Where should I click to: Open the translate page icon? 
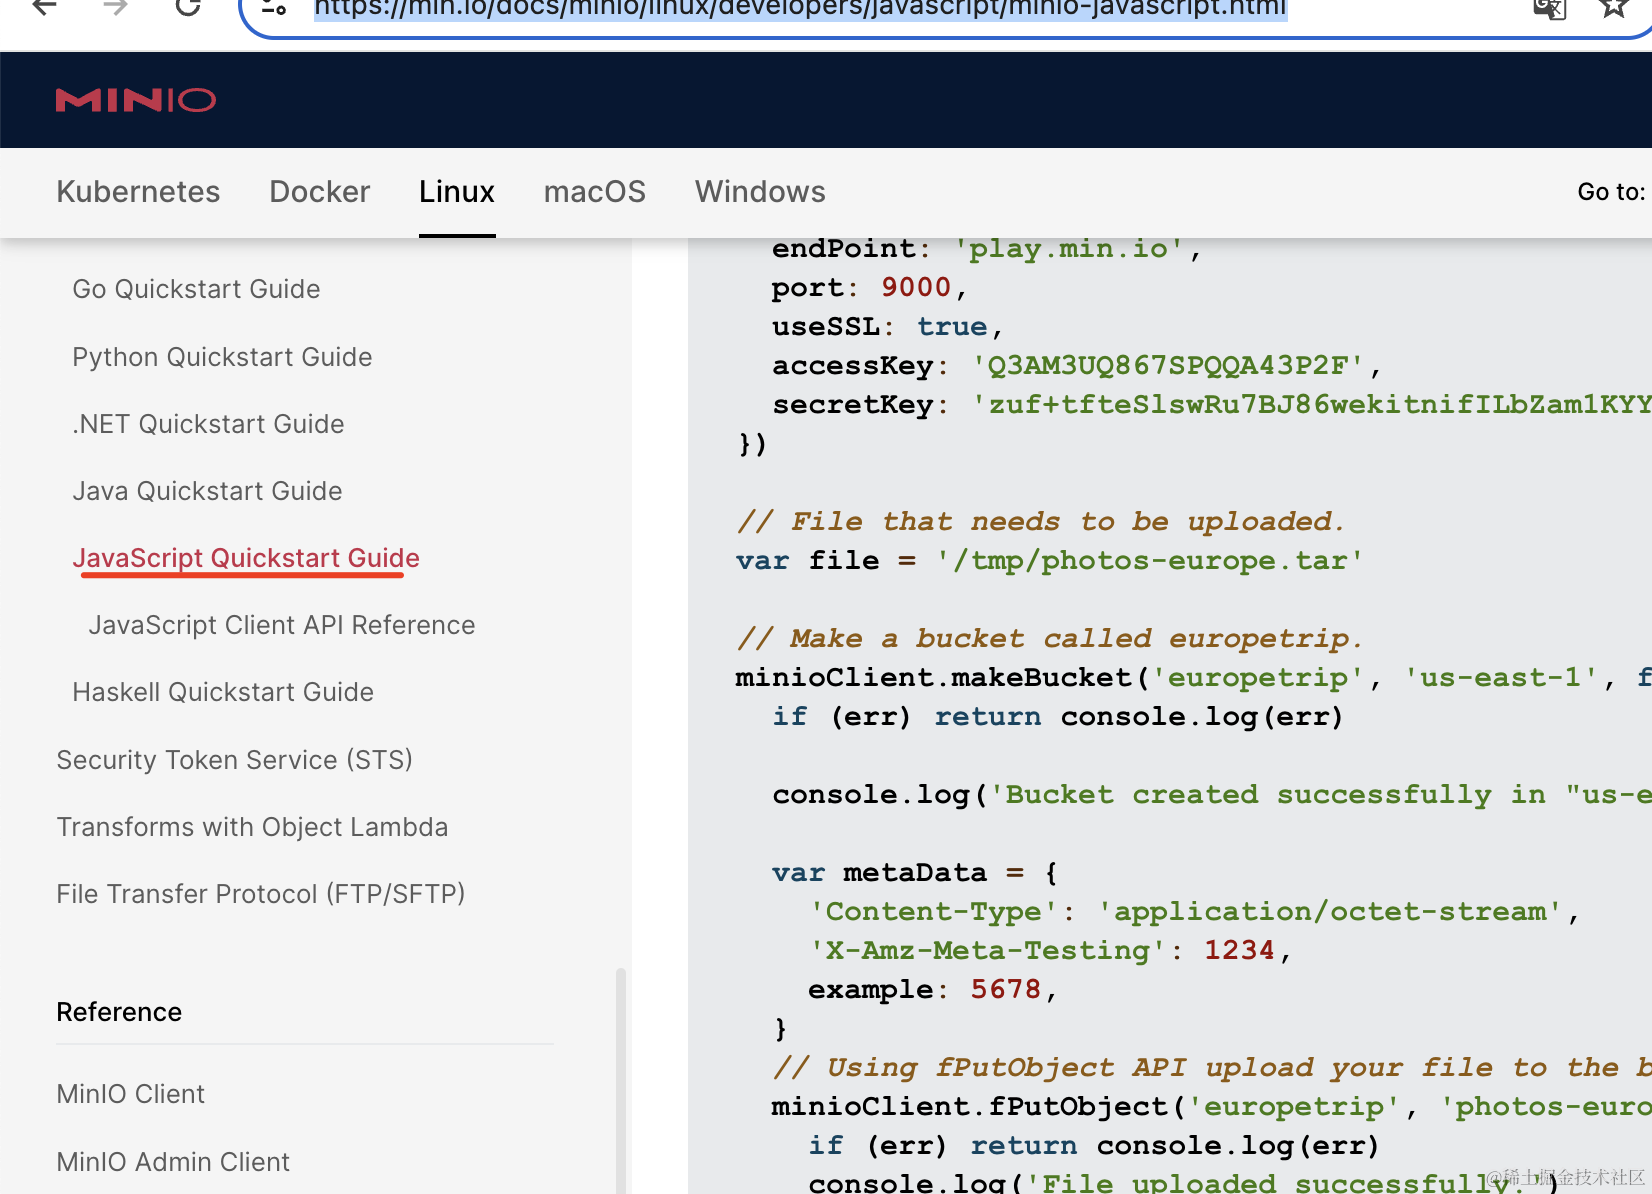(1549, 8)
